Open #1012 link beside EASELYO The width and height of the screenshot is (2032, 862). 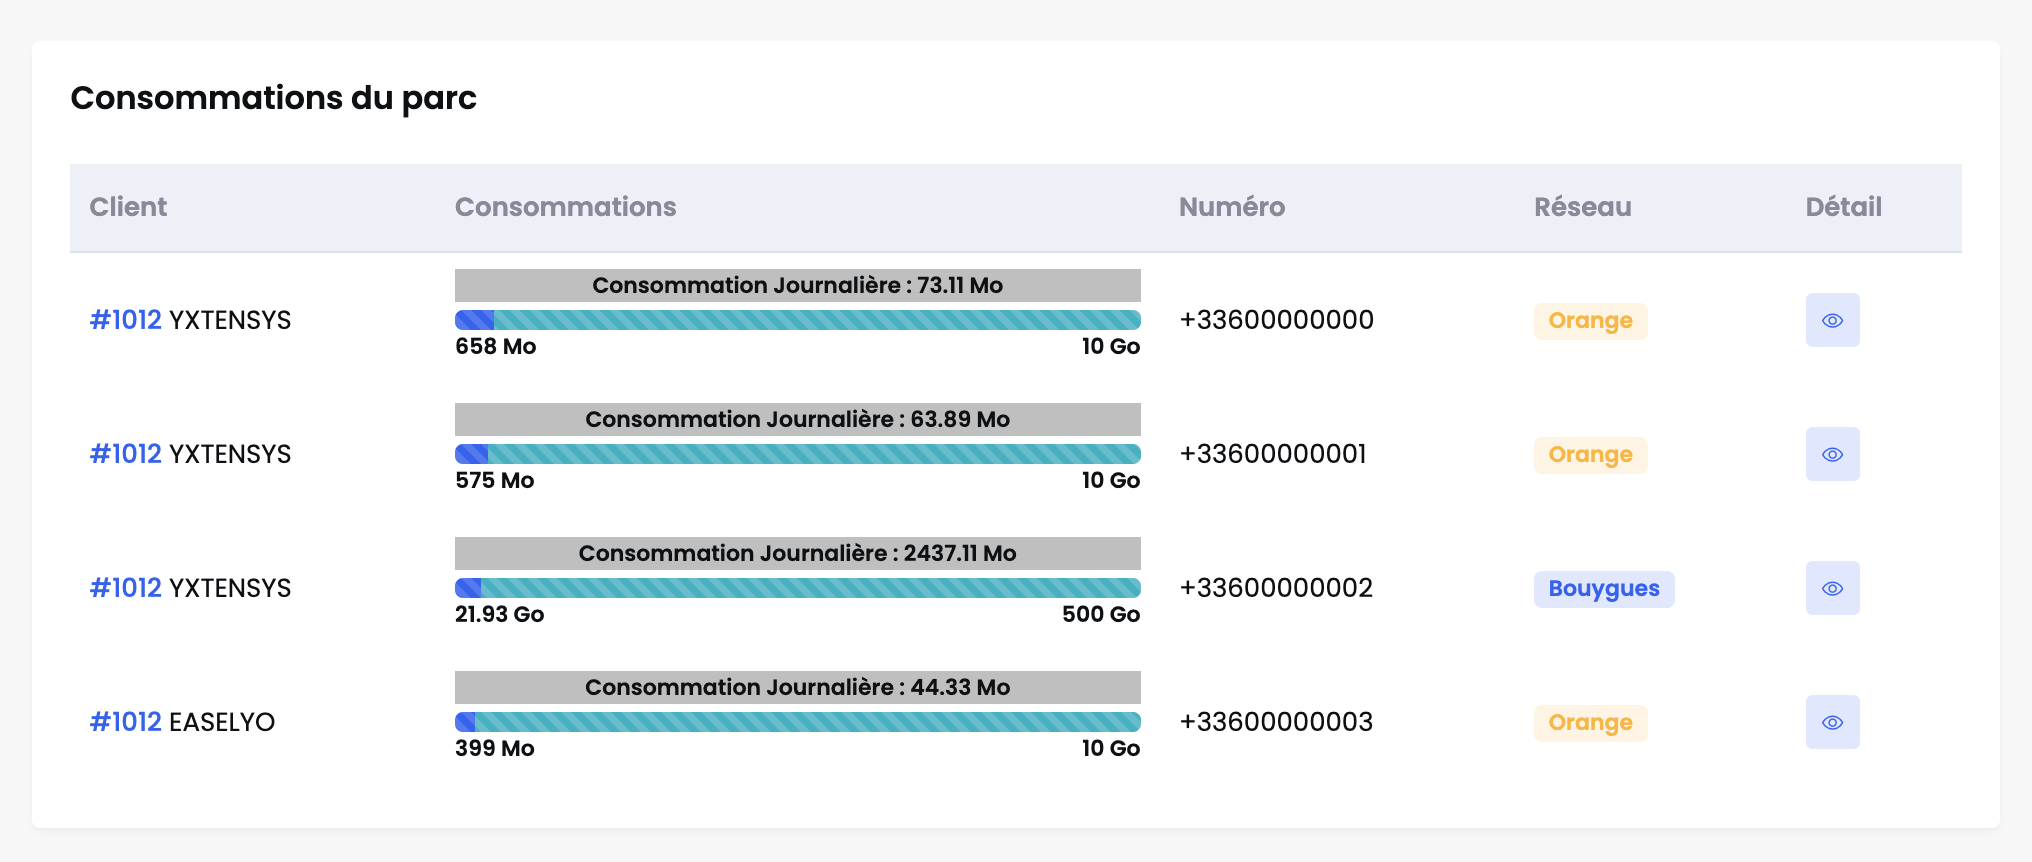[x=126, y=722]
